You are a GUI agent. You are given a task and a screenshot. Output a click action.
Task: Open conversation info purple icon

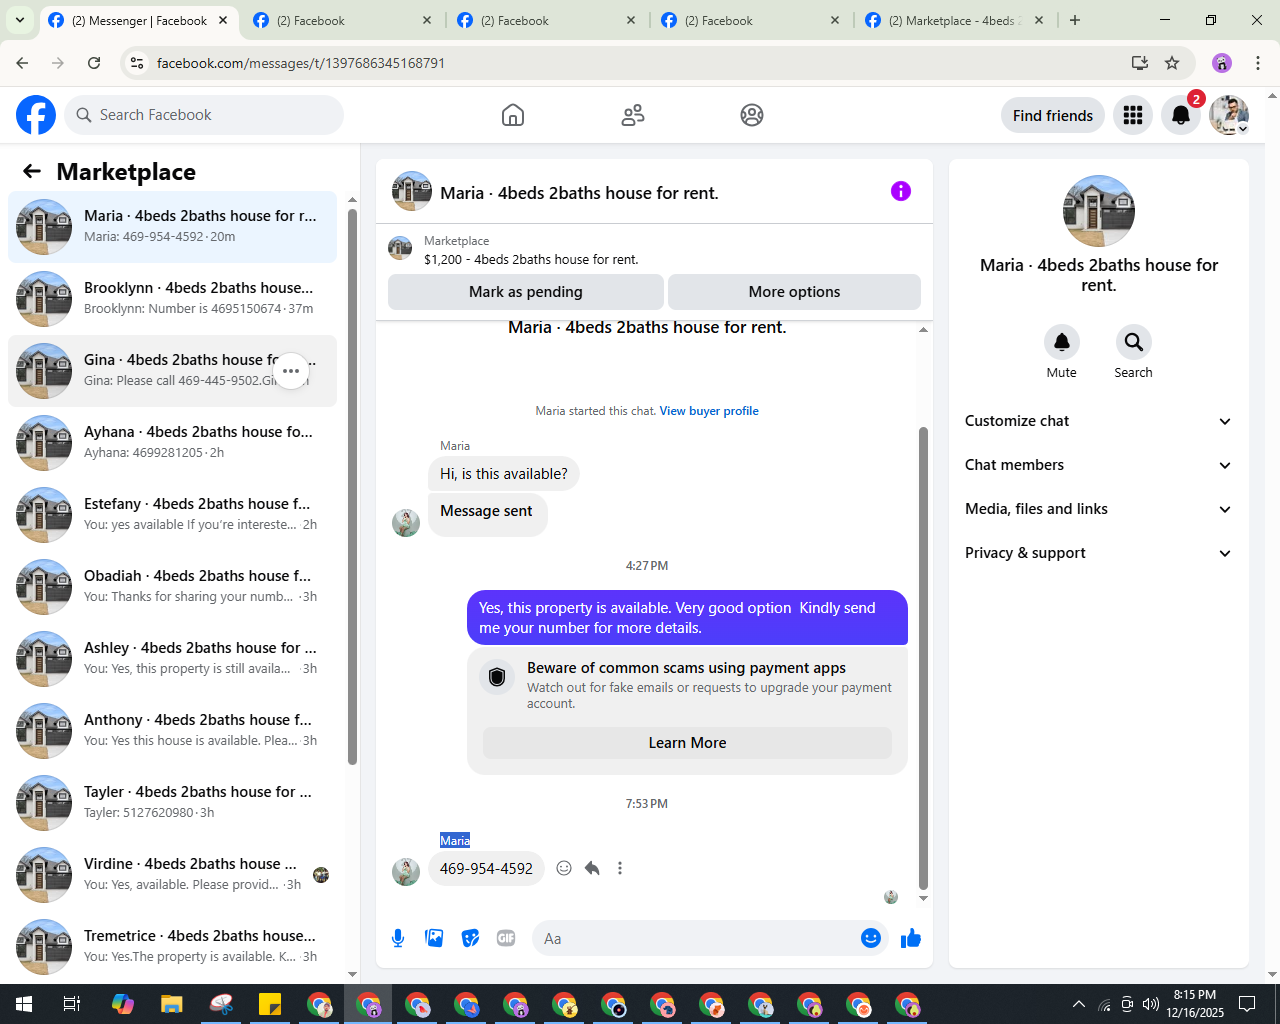coord(901,191)
